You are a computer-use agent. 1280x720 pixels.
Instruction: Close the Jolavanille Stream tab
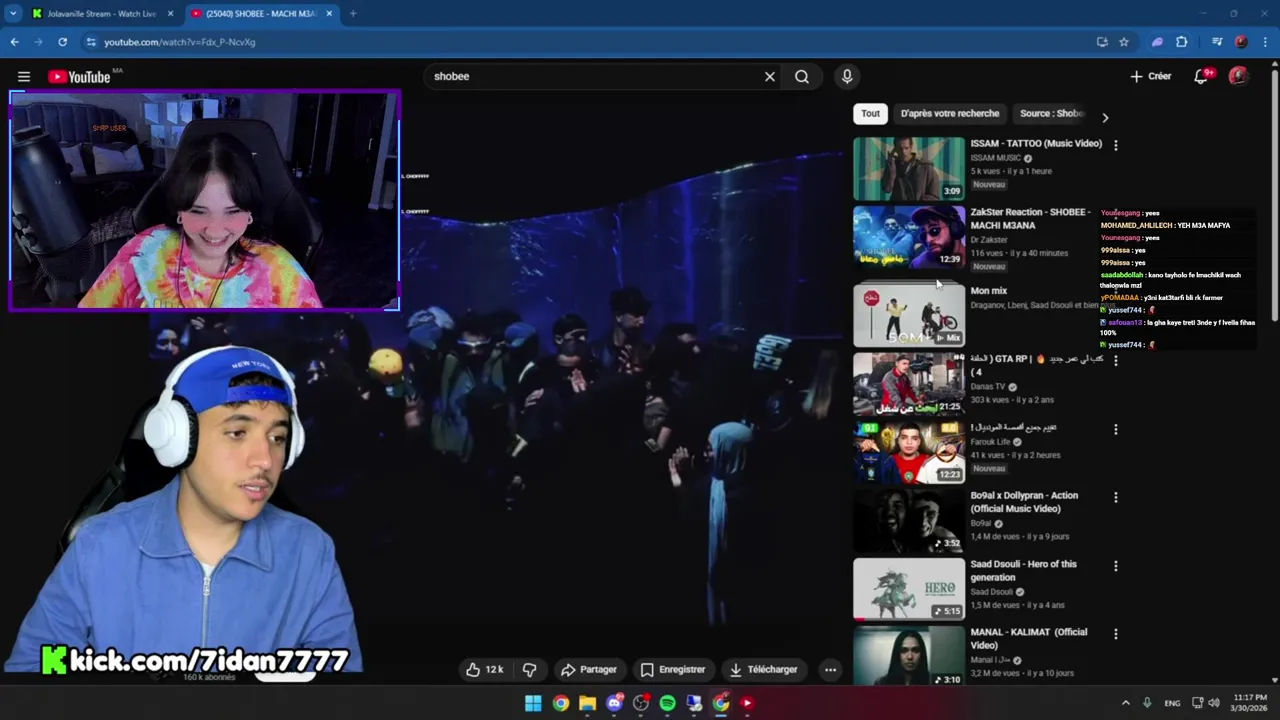tap(171, 13)
